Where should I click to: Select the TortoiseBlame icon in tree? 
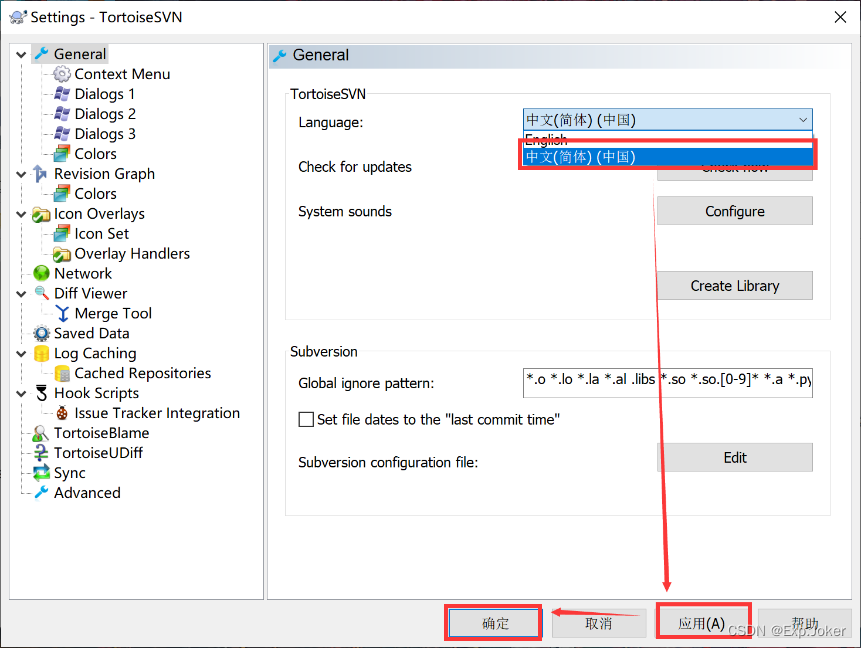(41, 434)
